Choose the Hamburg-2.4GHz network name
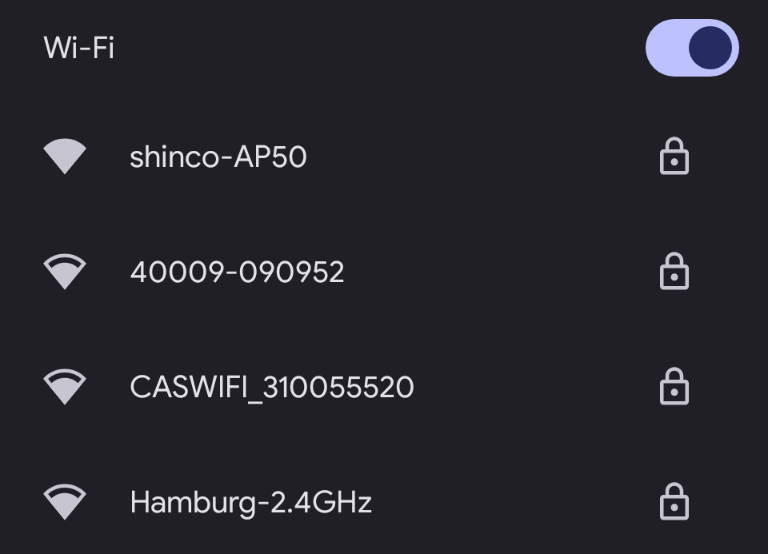Screen dimensions: 768x554 (251, 502)
